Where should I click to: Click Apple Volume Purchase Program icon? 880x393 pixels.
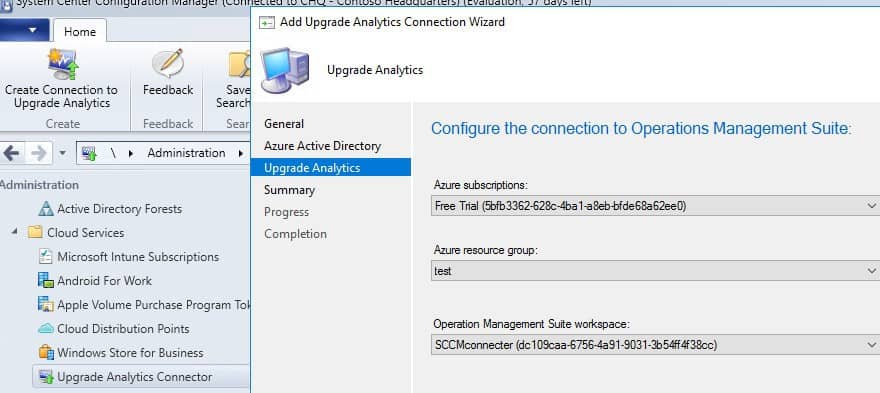[x=45, y=304]
